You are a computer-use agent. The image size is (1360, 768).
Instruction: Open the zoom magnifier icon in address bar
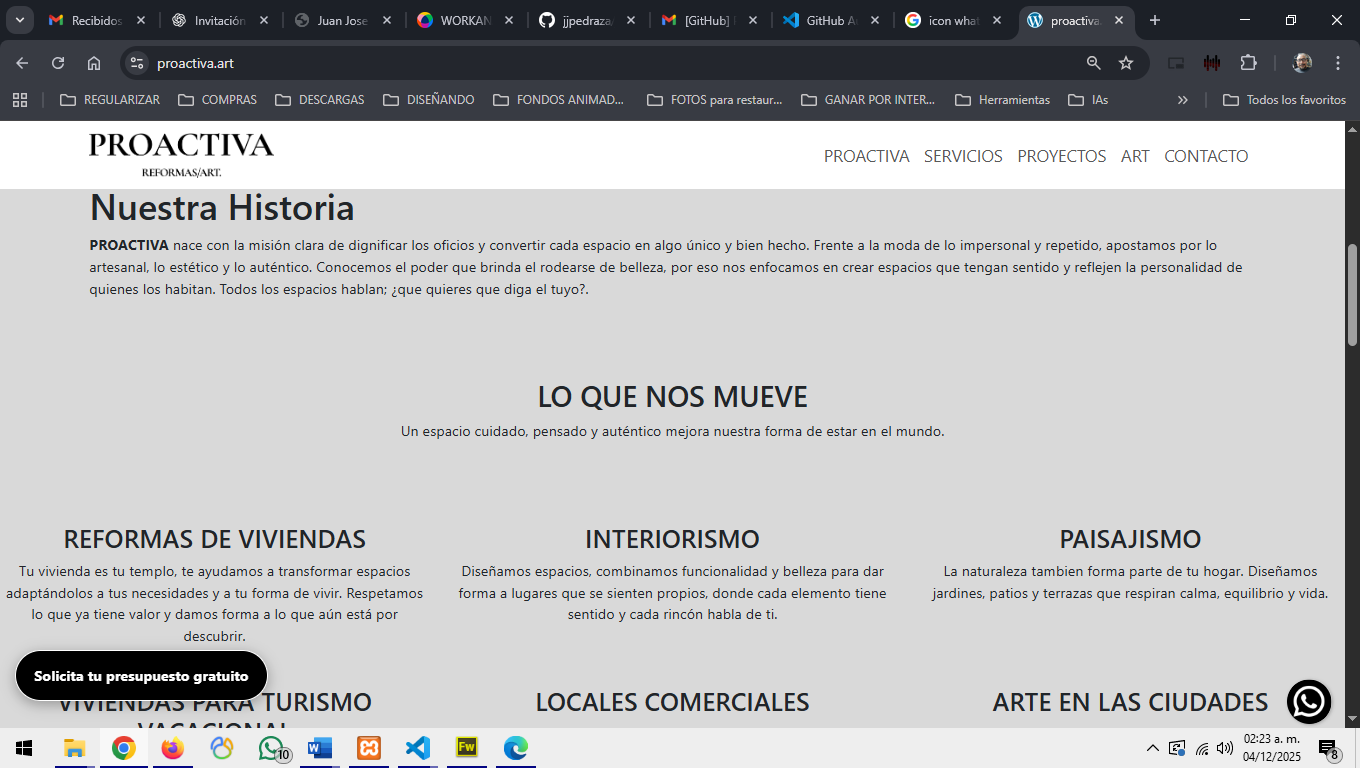coord(1094,63)
